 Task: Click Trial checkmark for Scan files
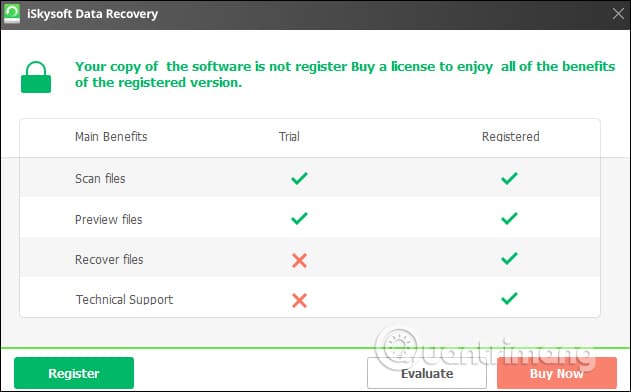[299, 178]
